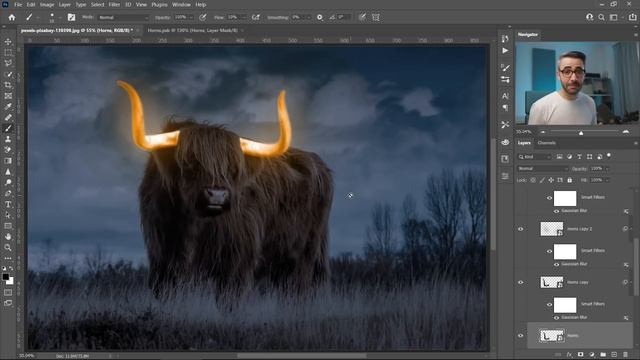Open the brush blending Mode dropdown
This screenshot has height=360, width=640.
pyautogui.click(x=124, y=18)
